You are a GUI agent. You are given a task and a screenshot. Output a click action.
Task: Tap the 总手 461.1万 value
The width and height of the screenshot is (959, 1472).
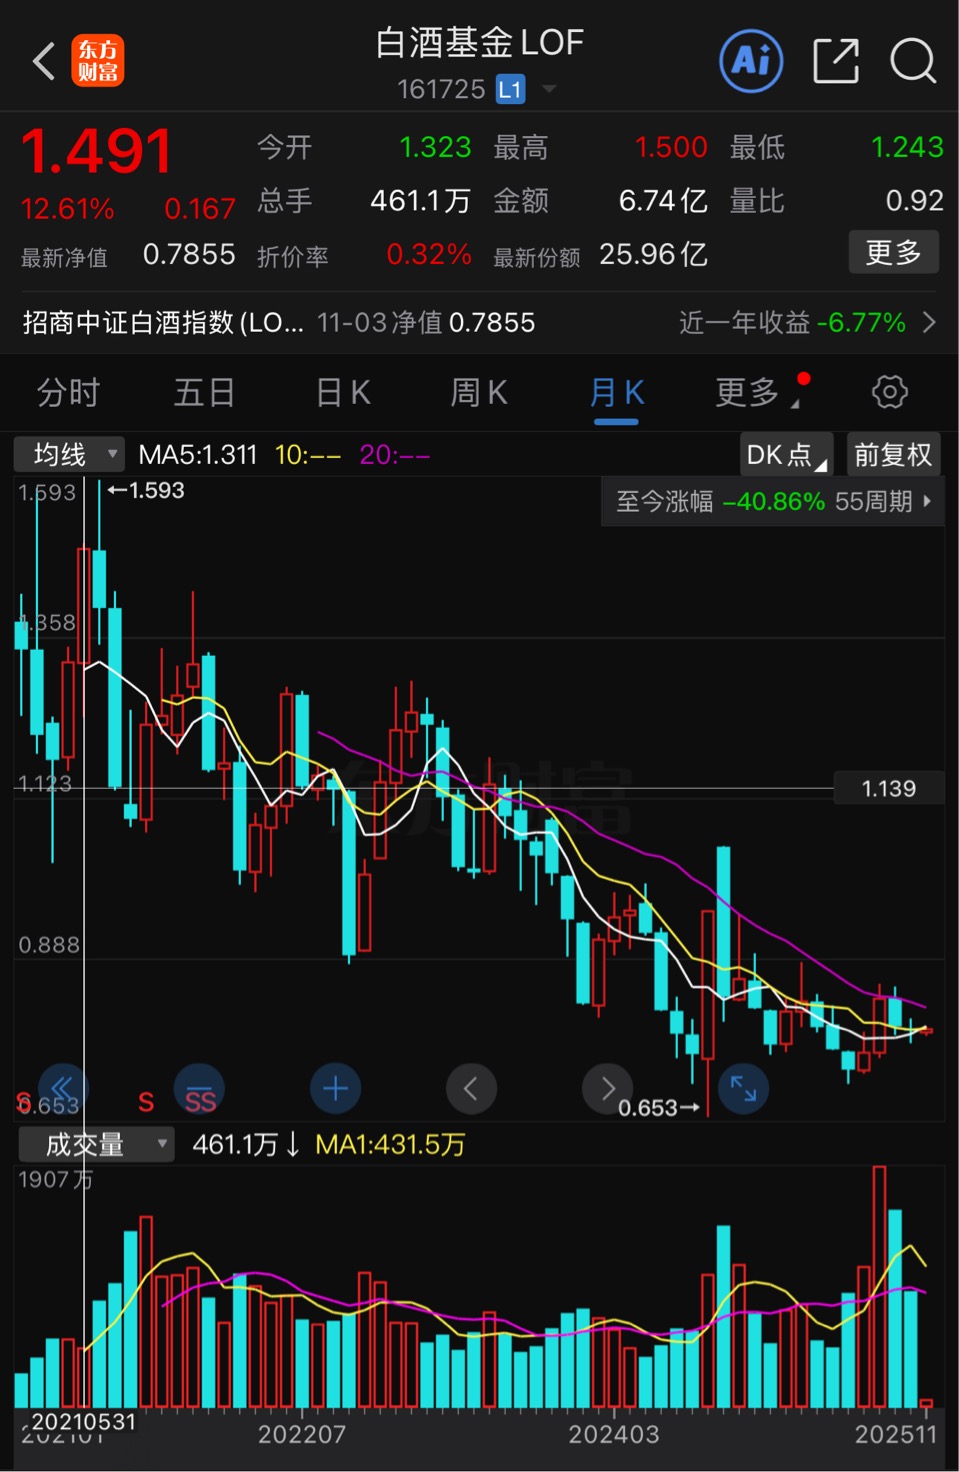[420, 201]
